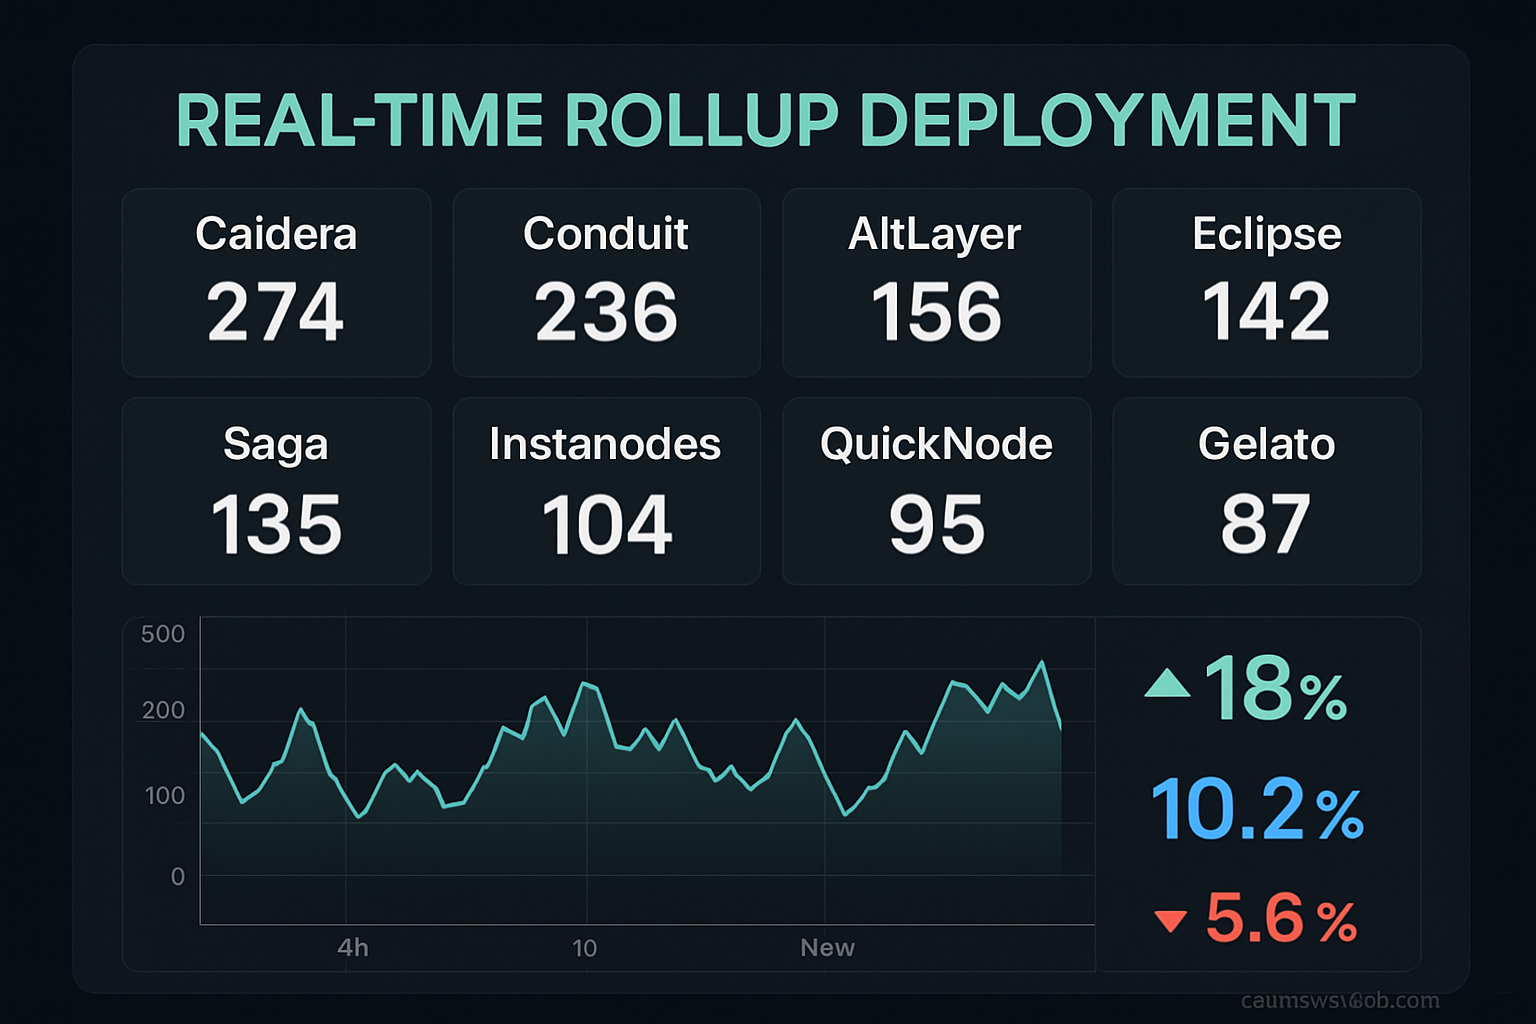The height and width of the screenshot is (1024, 1536).
Task: Select the Caidera stat card
Action: 276,283
